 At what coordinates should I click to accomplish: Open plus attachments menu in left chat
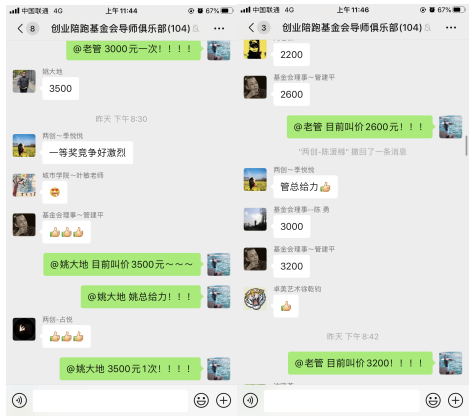[224, 400]
